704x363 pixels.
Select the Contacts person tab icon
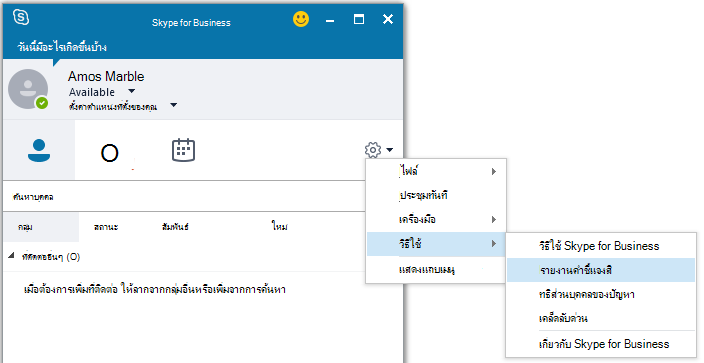pos(39,151)
